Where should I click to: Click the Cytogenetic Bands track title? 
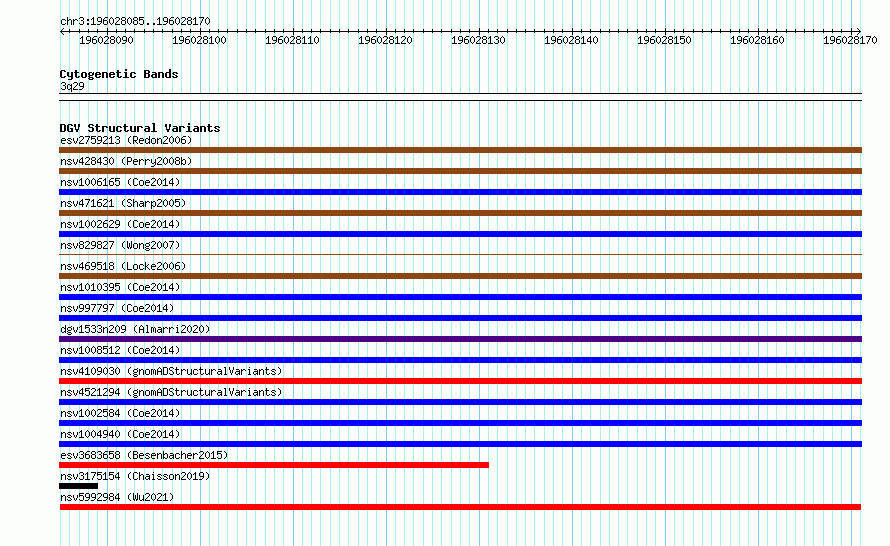click(x=119, y=74)
